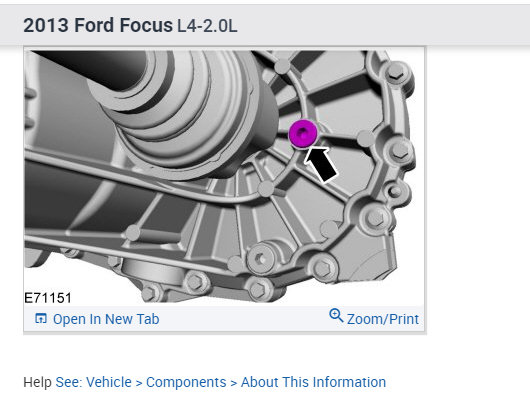This screenshot has width=530, height=409.
Task: Click the Help label text
Action: tap(37, 382)
